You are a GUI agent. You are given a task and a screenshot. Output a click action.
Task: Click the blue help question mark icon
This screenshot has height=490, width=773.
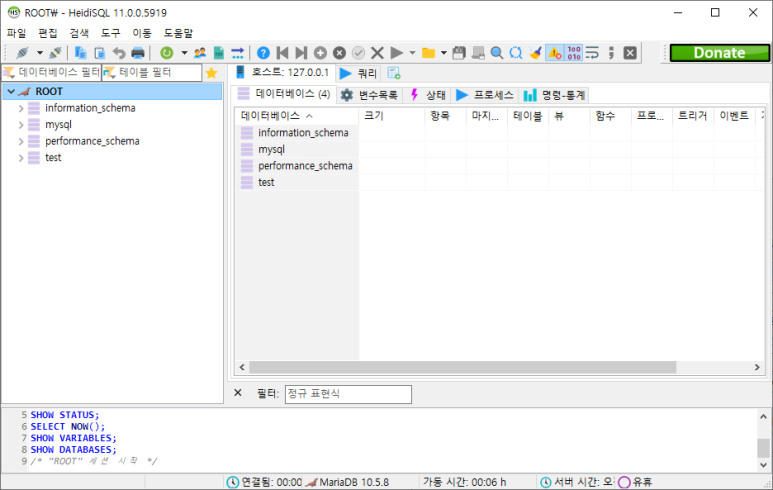click(x=263, y=53)
